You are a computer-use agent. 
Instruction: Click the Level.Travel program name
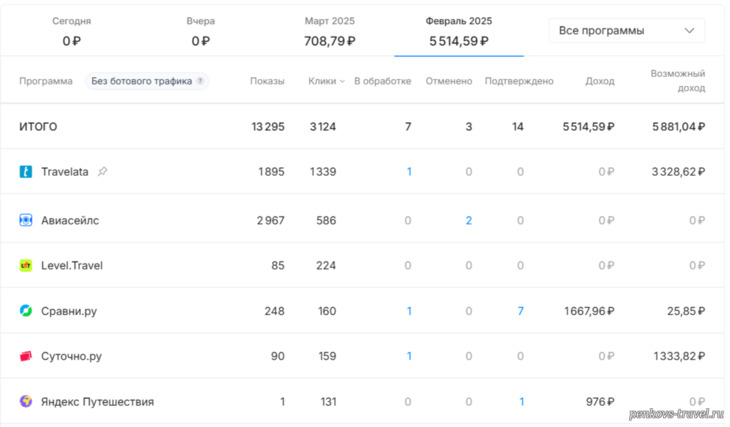(72, 265)
